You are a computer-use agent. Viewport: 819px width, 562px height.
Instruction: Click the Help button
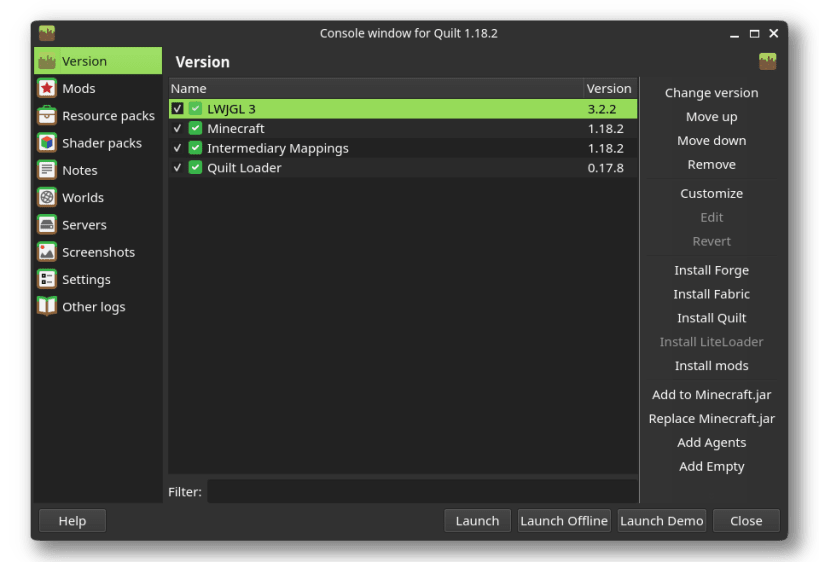(x=72, y=521)
